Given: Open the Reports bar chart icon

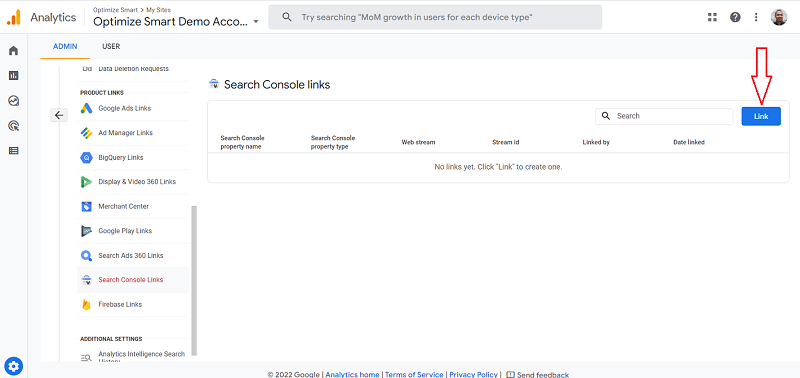Looking at the screenshot, I should click(x=14, y=75).
